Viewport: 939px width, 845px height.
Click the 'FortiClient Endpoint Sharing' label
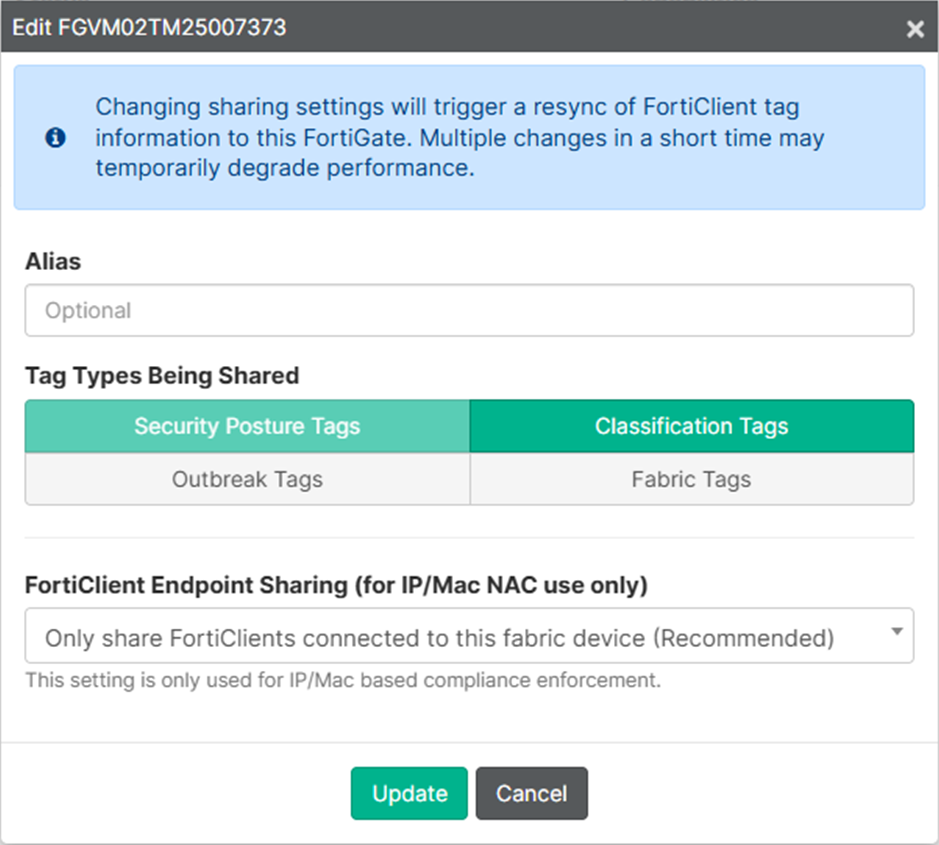pyautogui.click(x=336, y=585)
